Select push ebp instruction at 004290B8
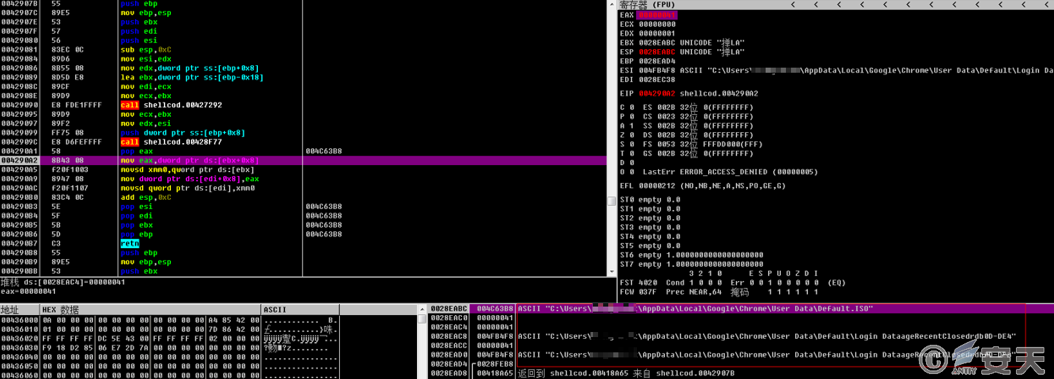The width and height of the screenshot is (1054, 379). [139, 253]
